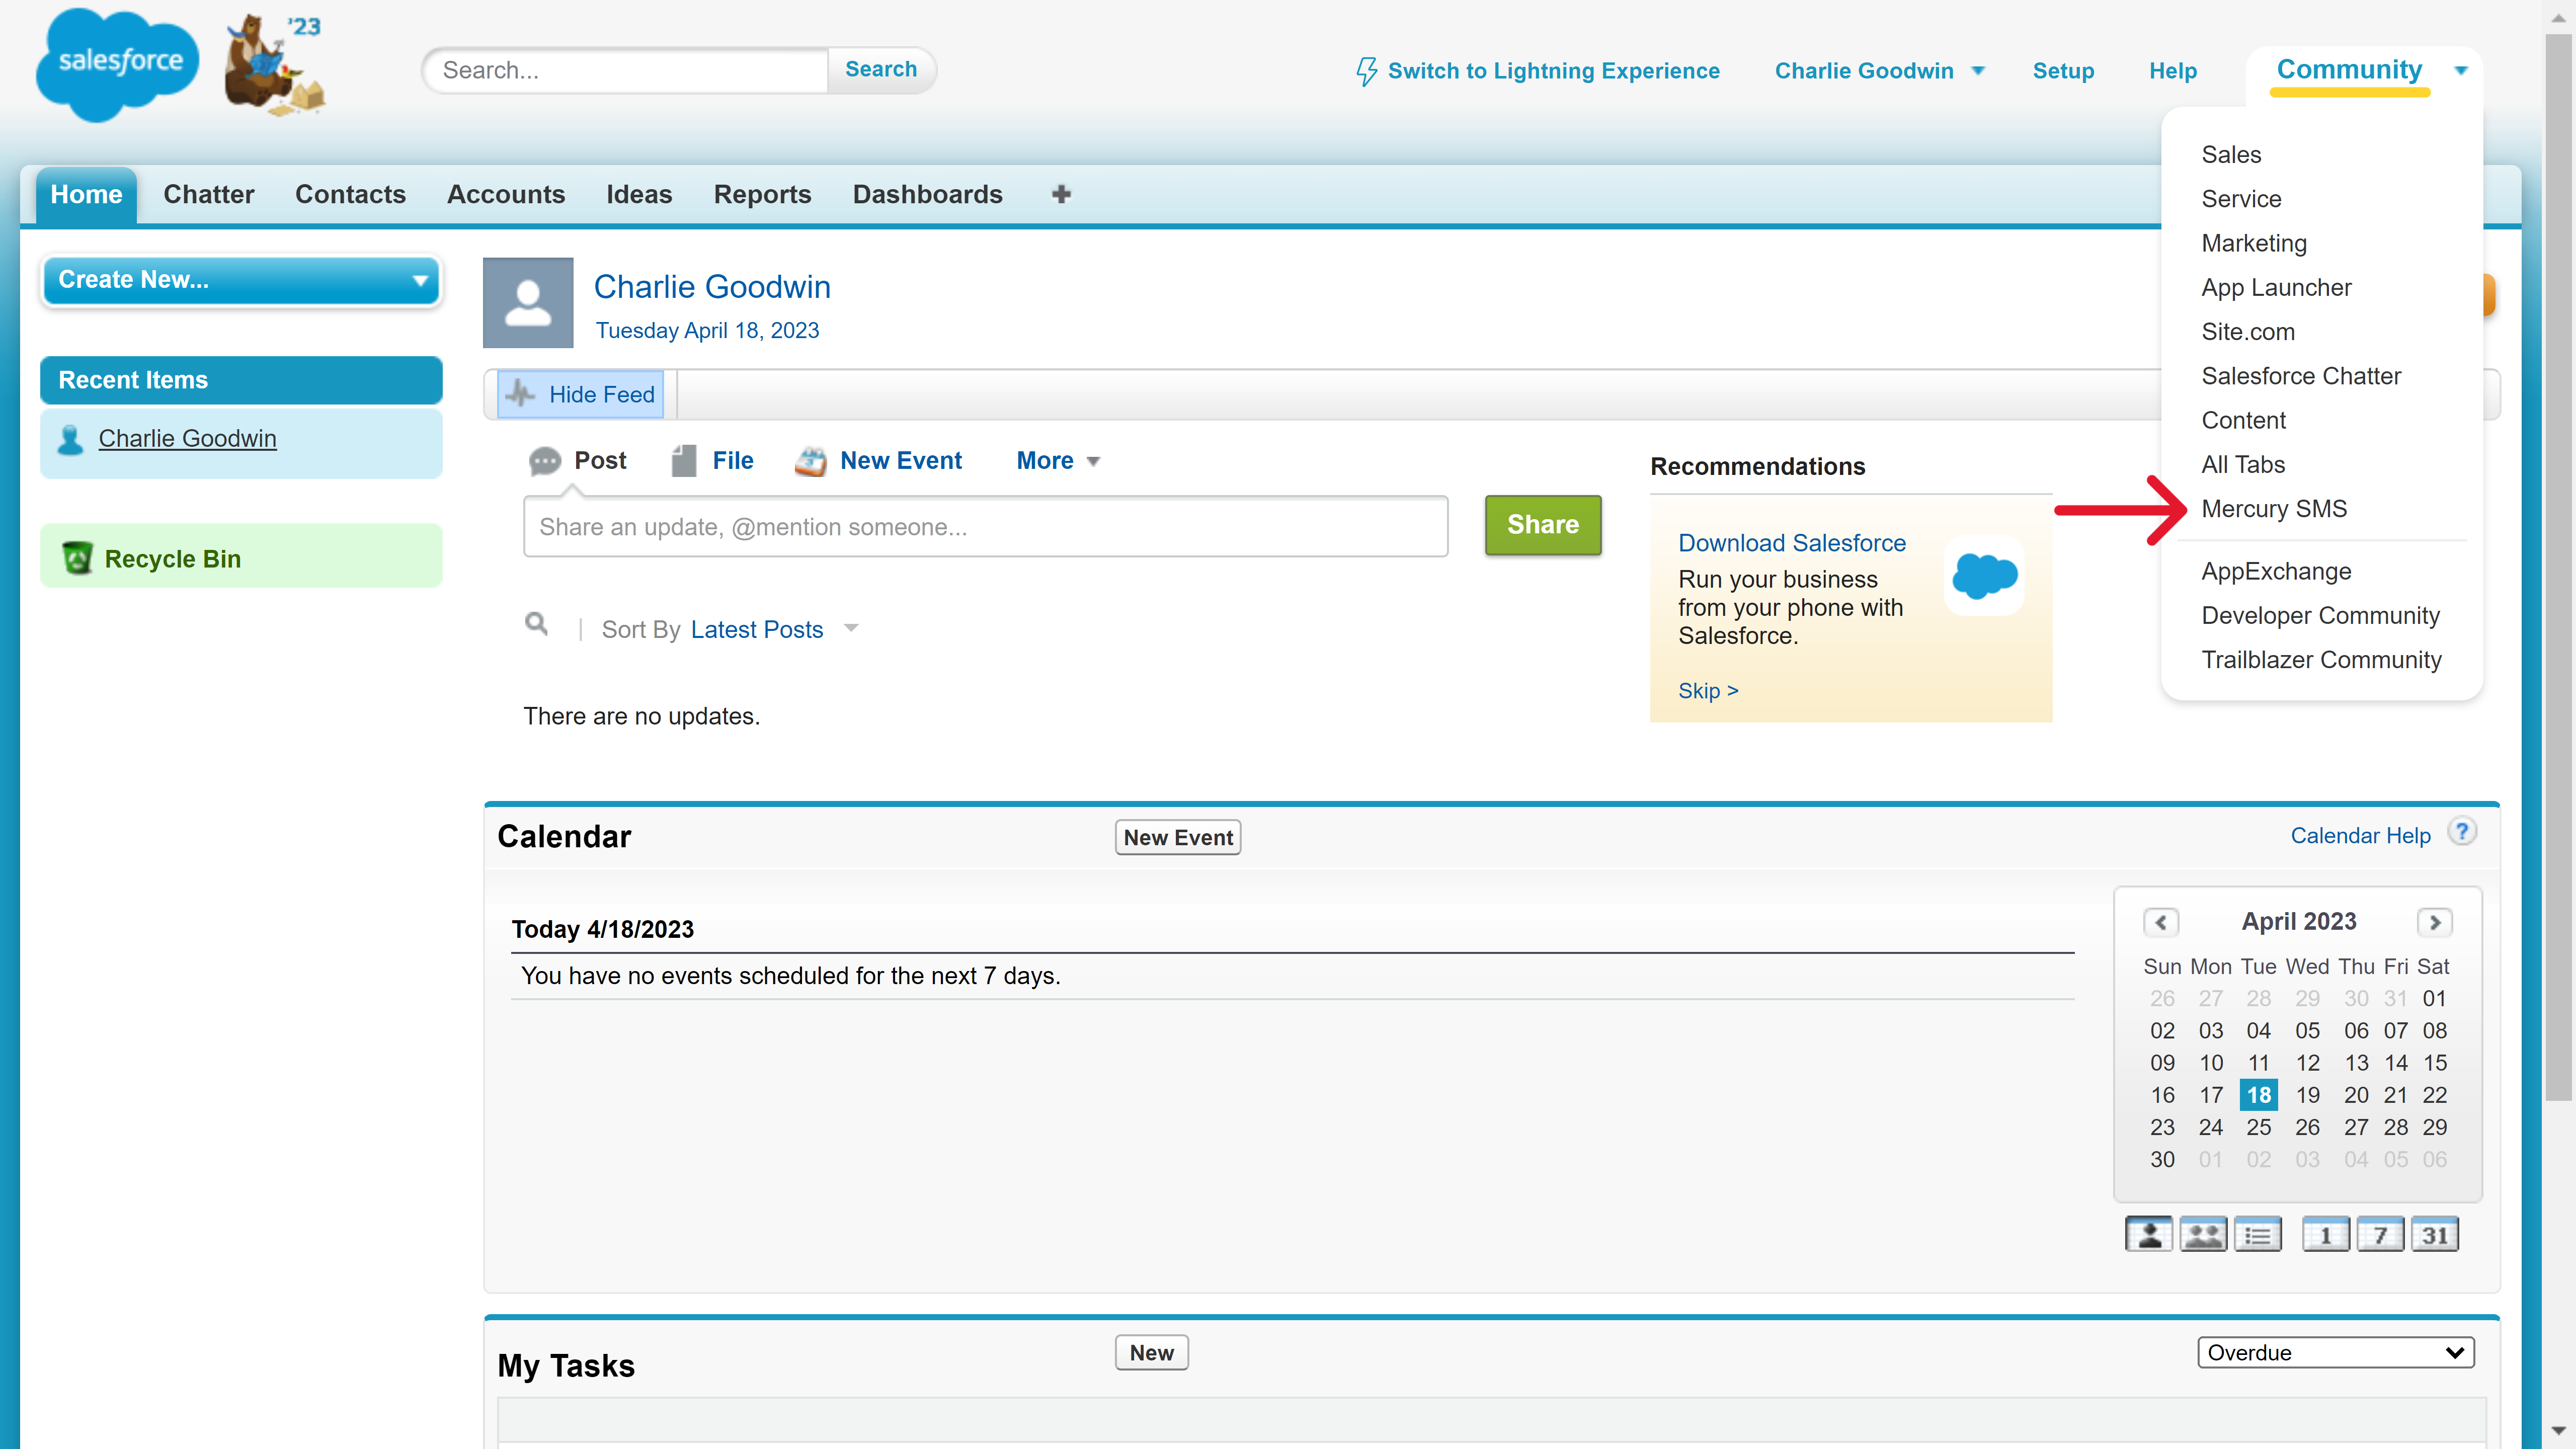Select Marketing app menu entry
The image size is (2576, 1449).
click(2254, 243)
